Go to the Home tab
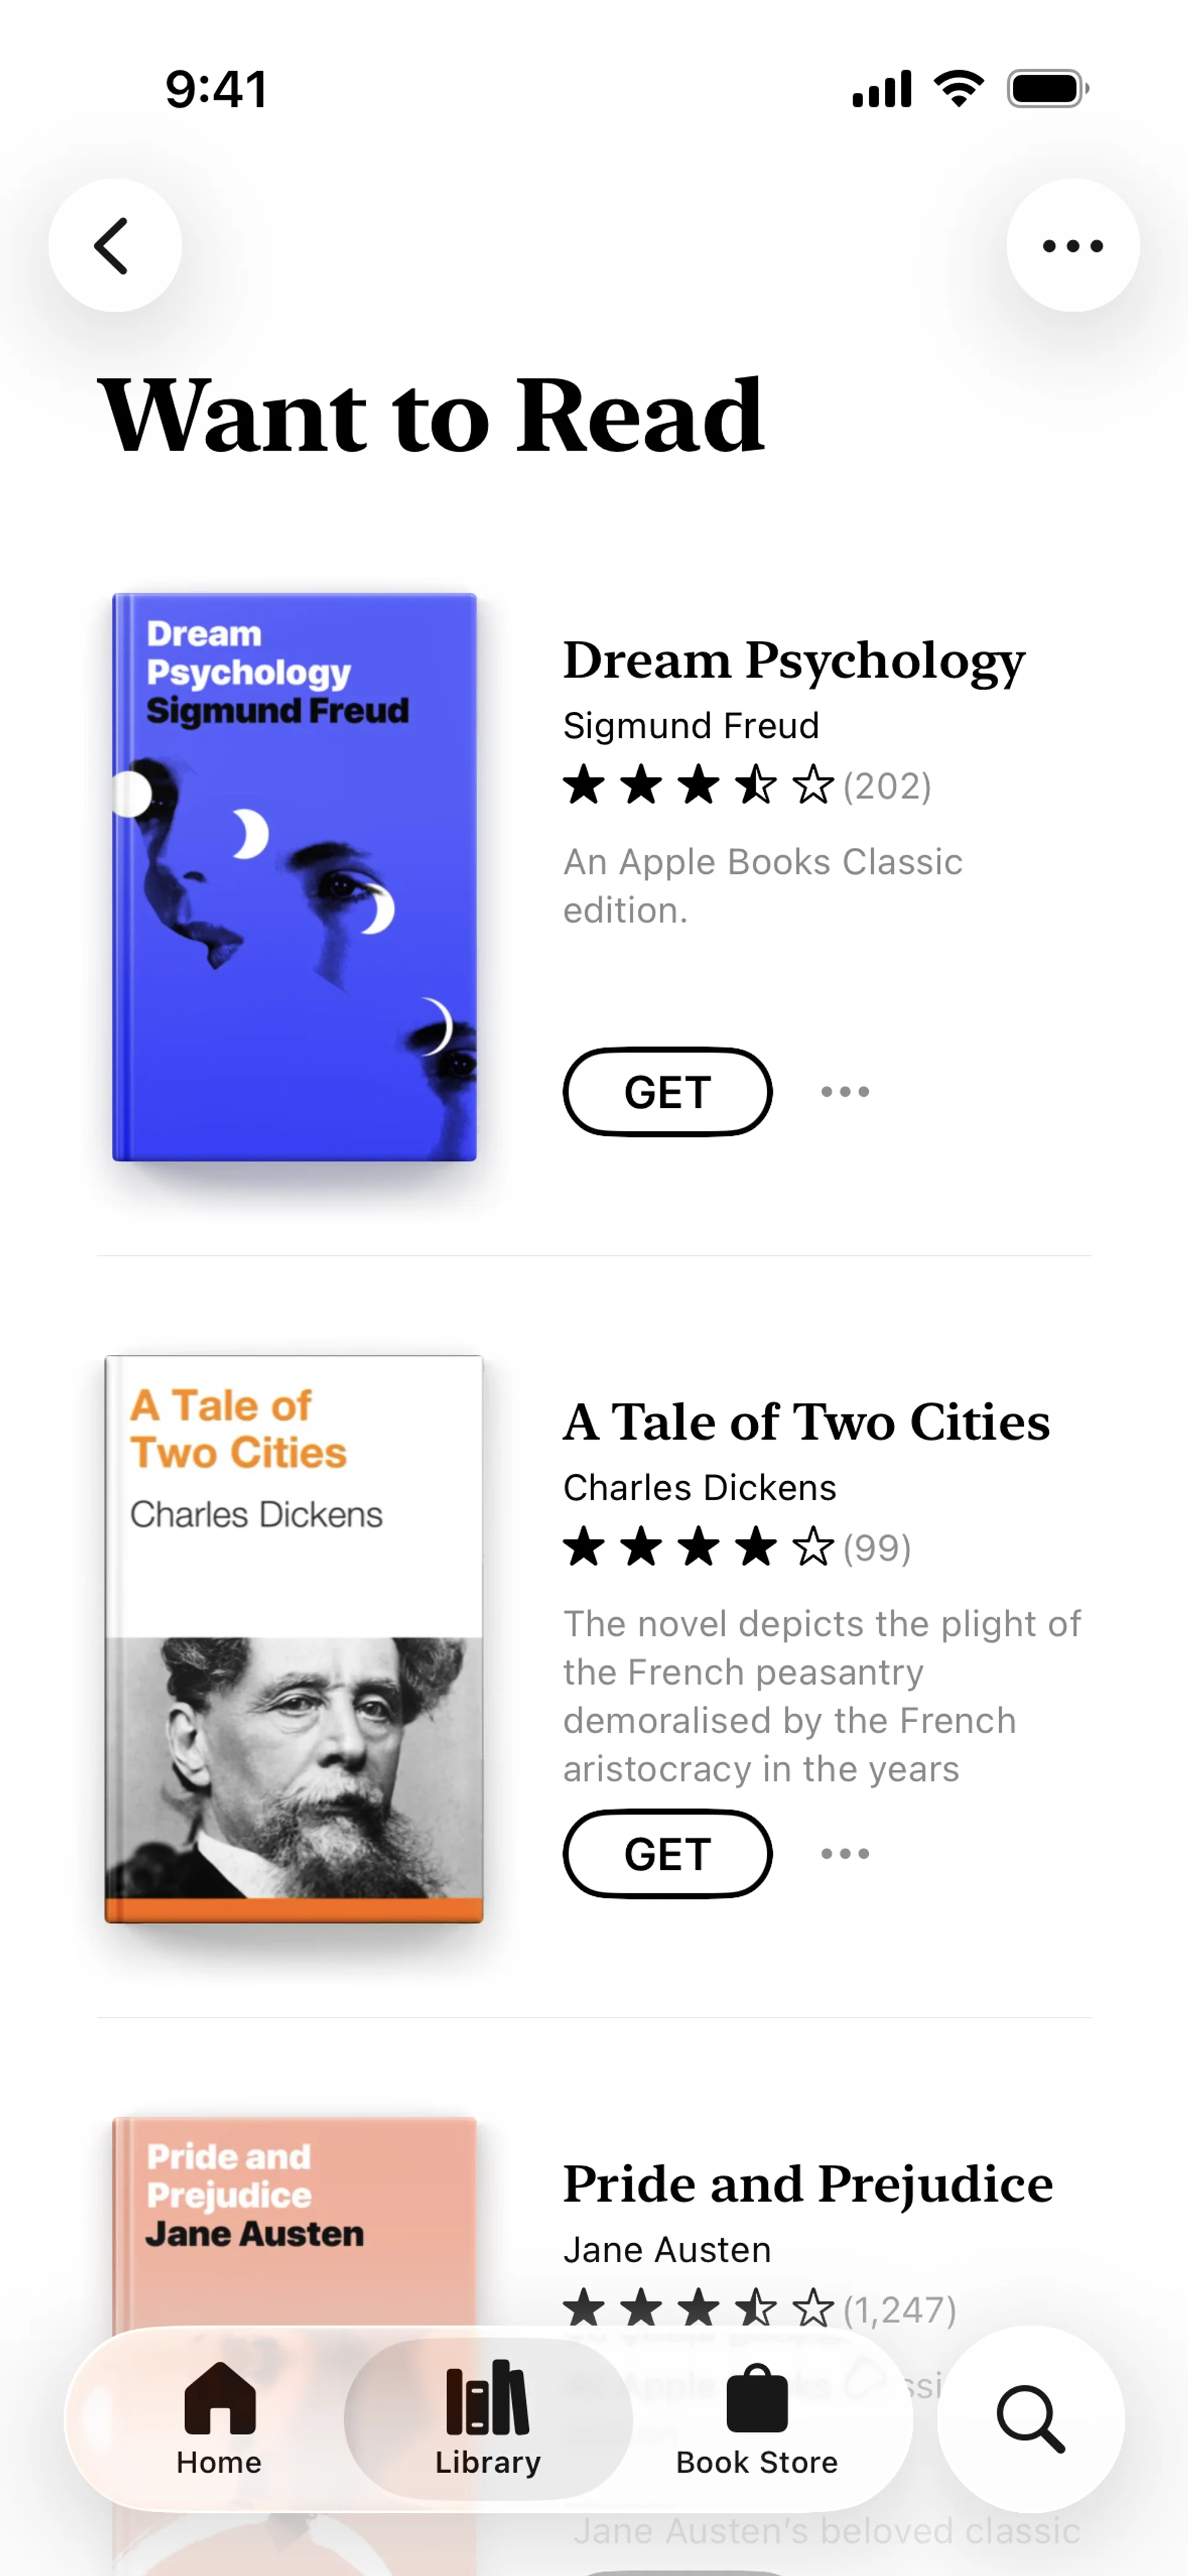This screenshot has height=2576, width=1188. (x=219, y=2418)
